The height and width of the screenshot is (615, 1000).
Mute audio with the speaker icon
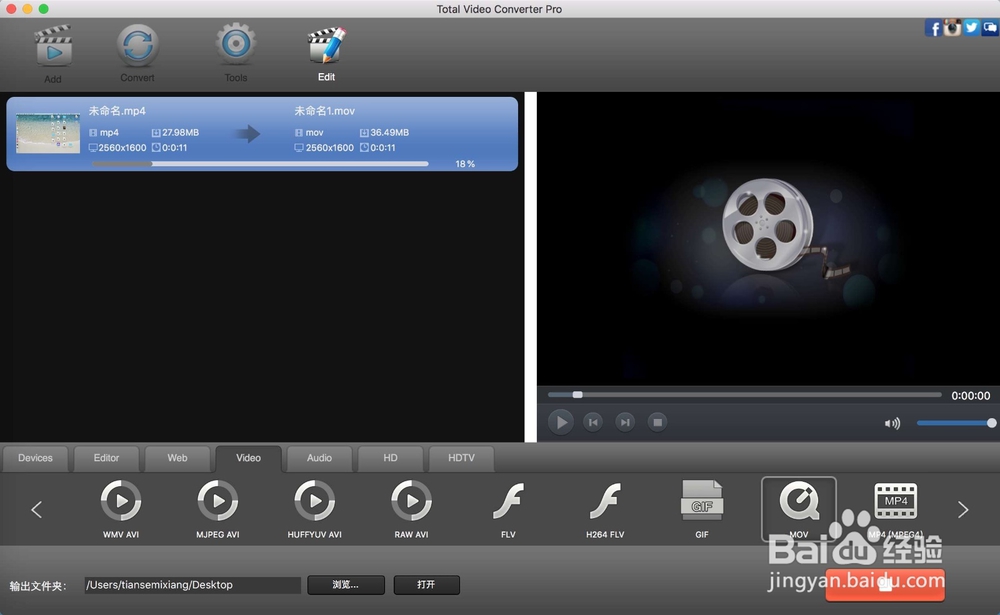tap(892, 423)
